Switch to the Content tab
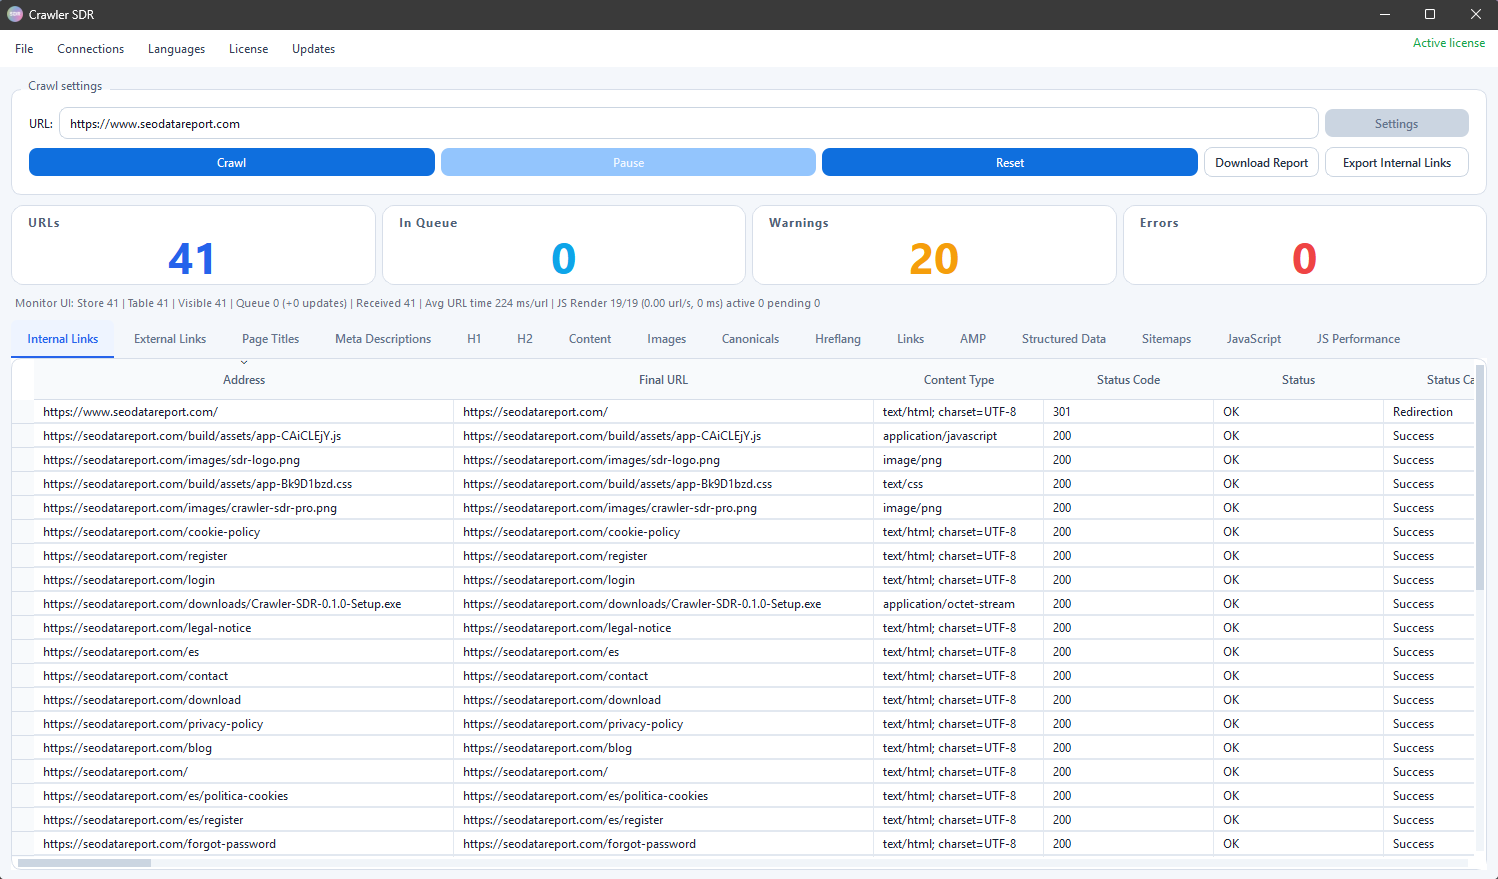This screenshot has width=1498, height=879. click(x=590, y=339)
